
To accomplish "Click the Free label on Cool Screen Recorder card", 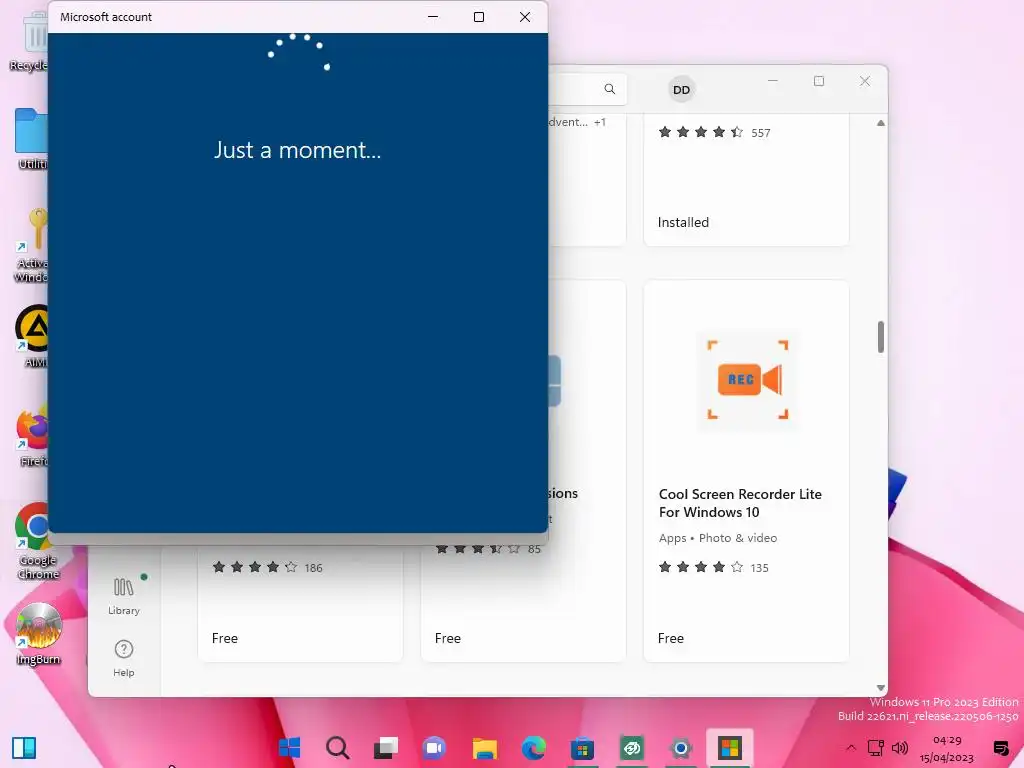I will (x=671, y=638).
